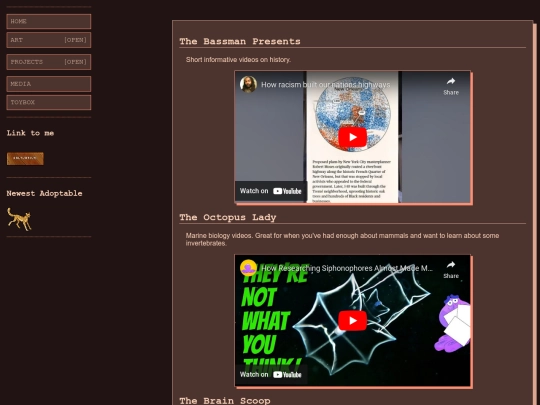Viewport: 540px width, 405px height.
Task: Open 'How Researching Siphonophores' title link
Action: (x=347, y=268)
